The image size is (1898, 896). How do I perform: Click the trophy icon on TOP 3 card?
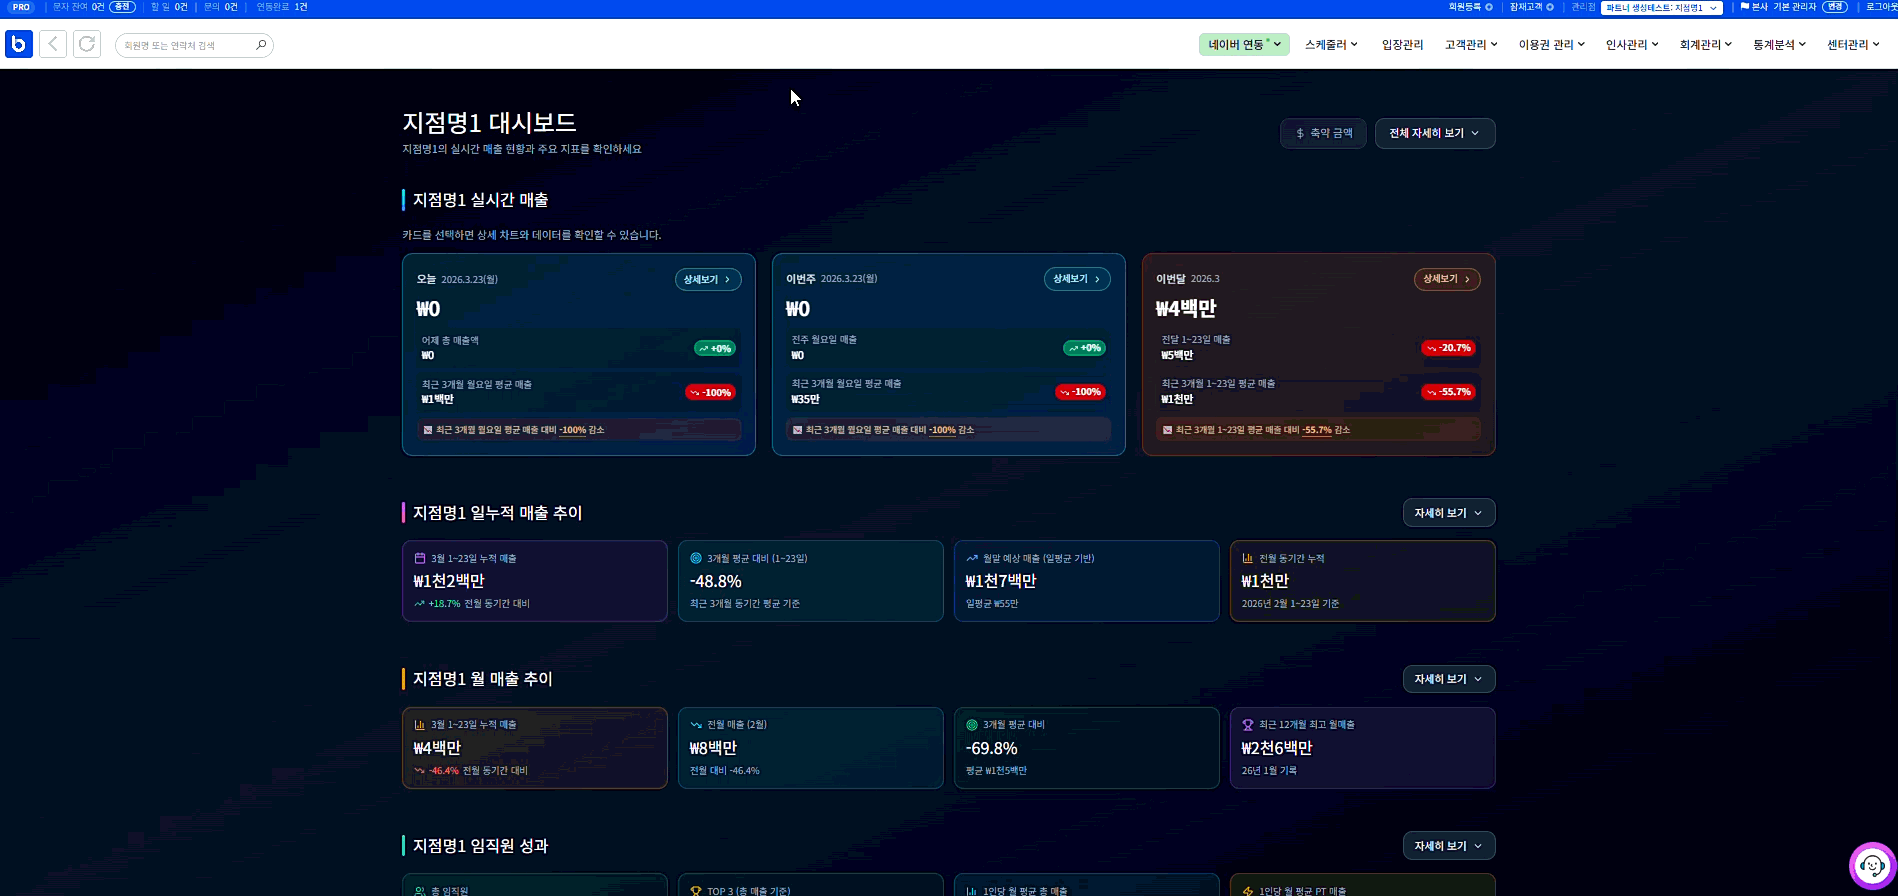pyautogui.click(x=696, y=890)
